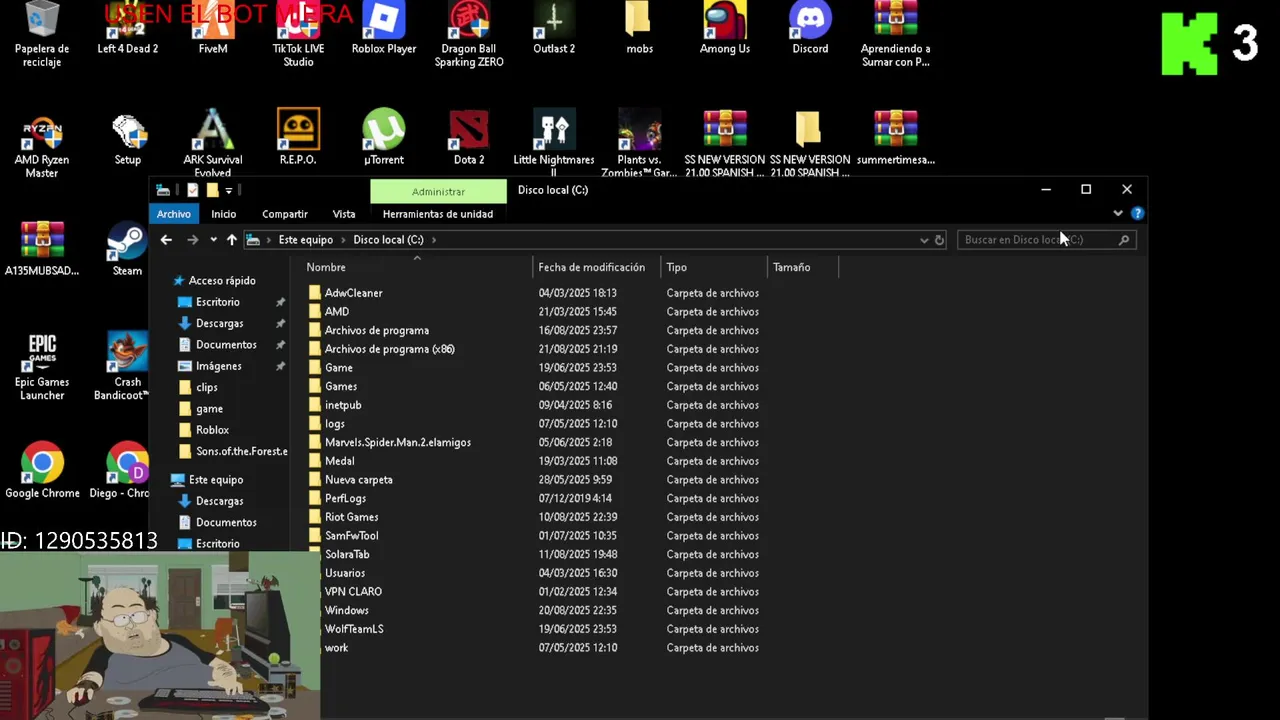Screen dimensions: 1280x720
Task: Select the Roblox Player desktop icon
Action: point(384,30)
